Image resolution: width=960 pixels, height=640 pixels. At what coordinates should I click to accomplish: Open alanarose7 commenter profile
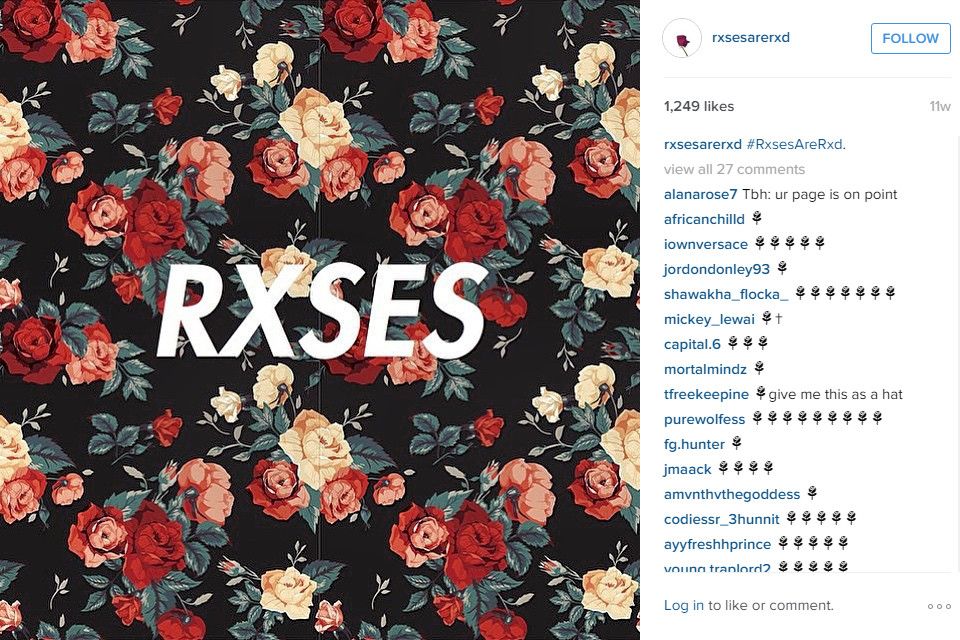(700, 195)
